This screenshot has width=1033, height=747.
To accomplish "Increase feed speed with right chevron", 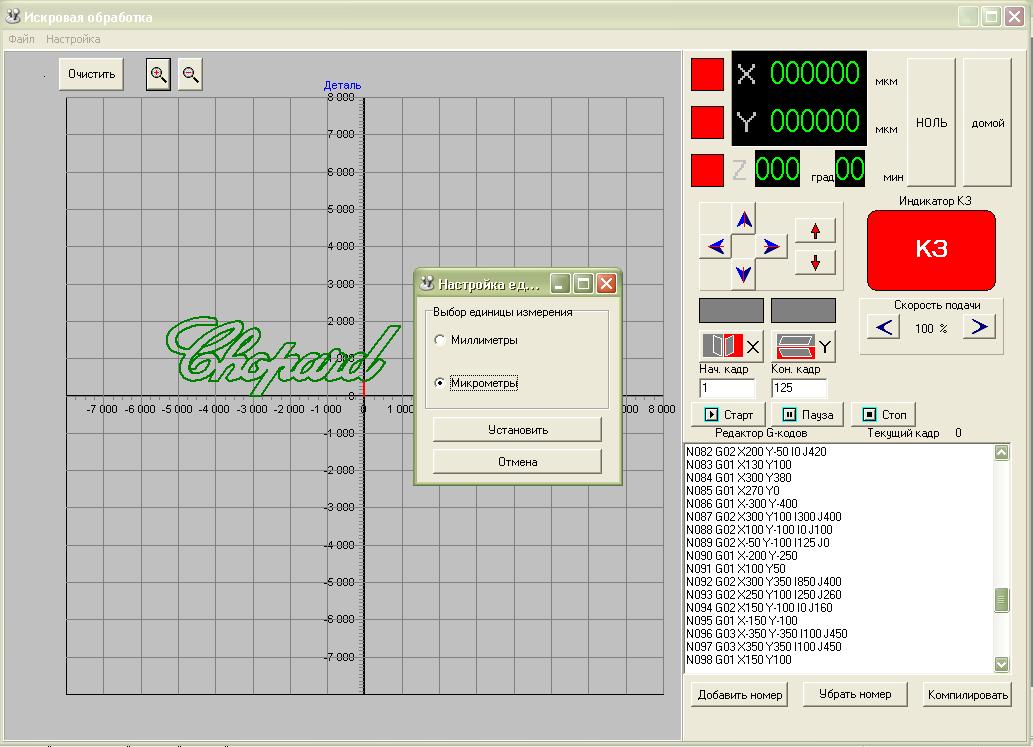I will tap(979, 327).
